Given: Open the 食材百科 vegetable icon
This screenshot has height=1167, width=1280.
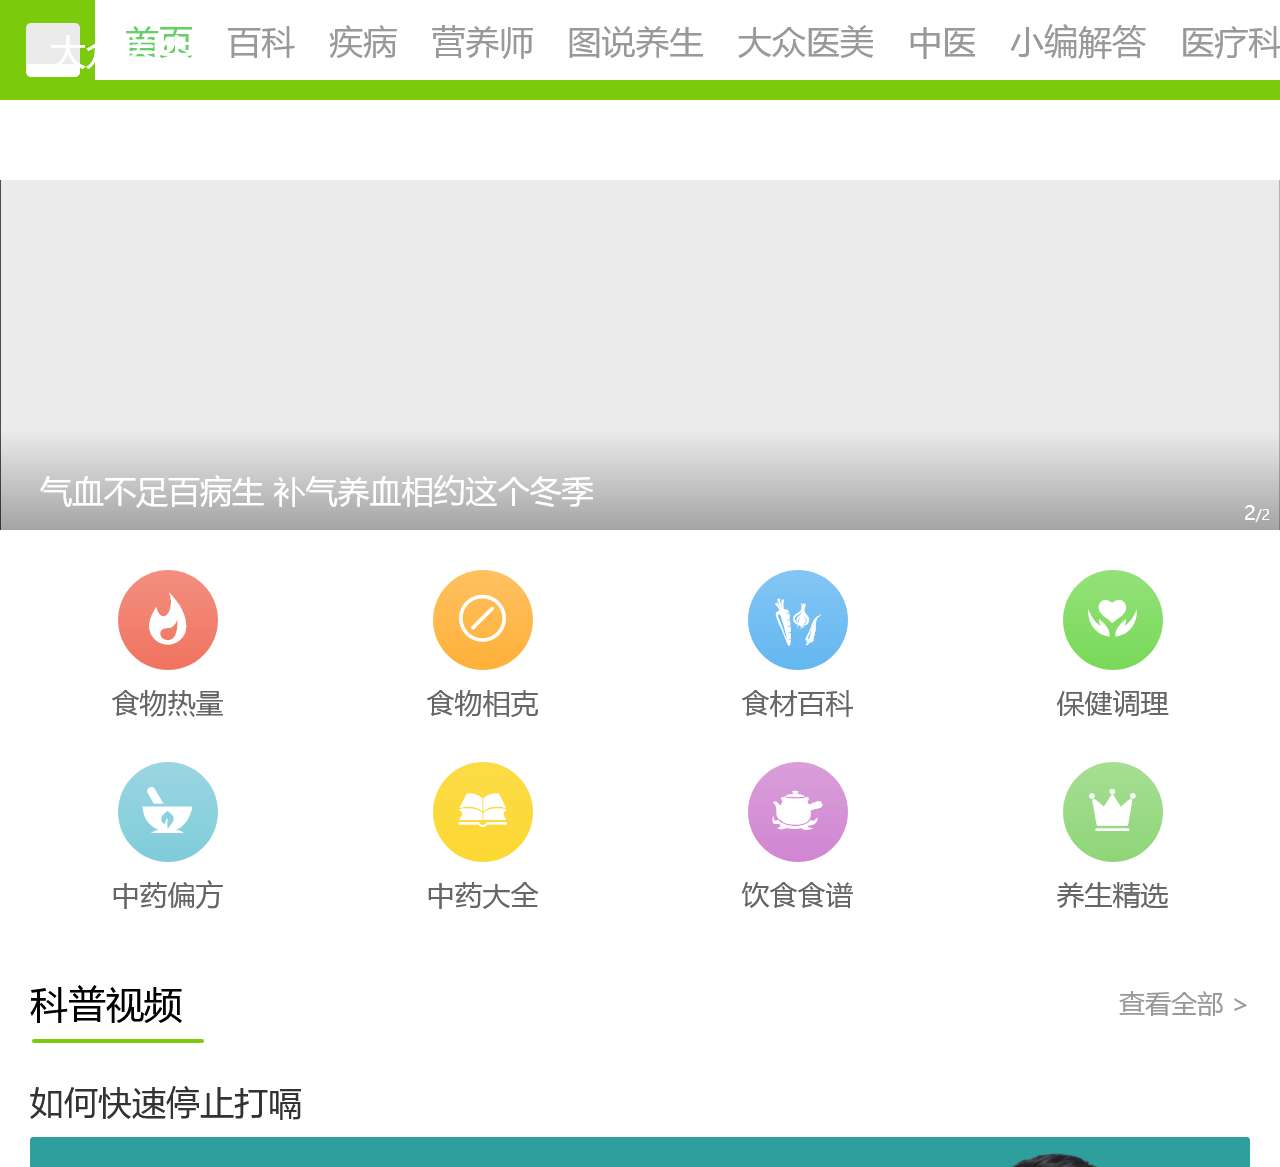Looking at the screenshot, I should pyautogui.click(x=797, y=619).
